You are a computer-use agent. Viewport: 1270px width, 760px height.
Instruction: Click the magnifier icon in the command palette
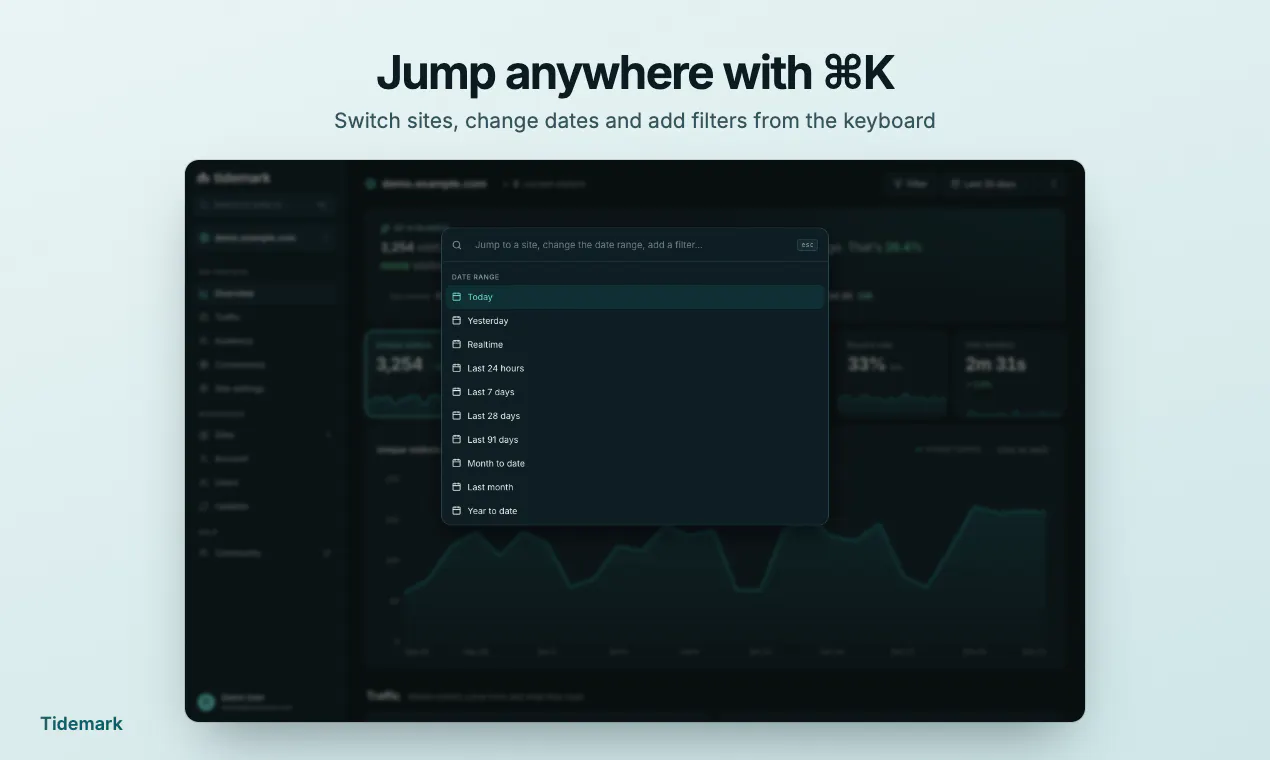pyautogui.click(x=457, y=245)
